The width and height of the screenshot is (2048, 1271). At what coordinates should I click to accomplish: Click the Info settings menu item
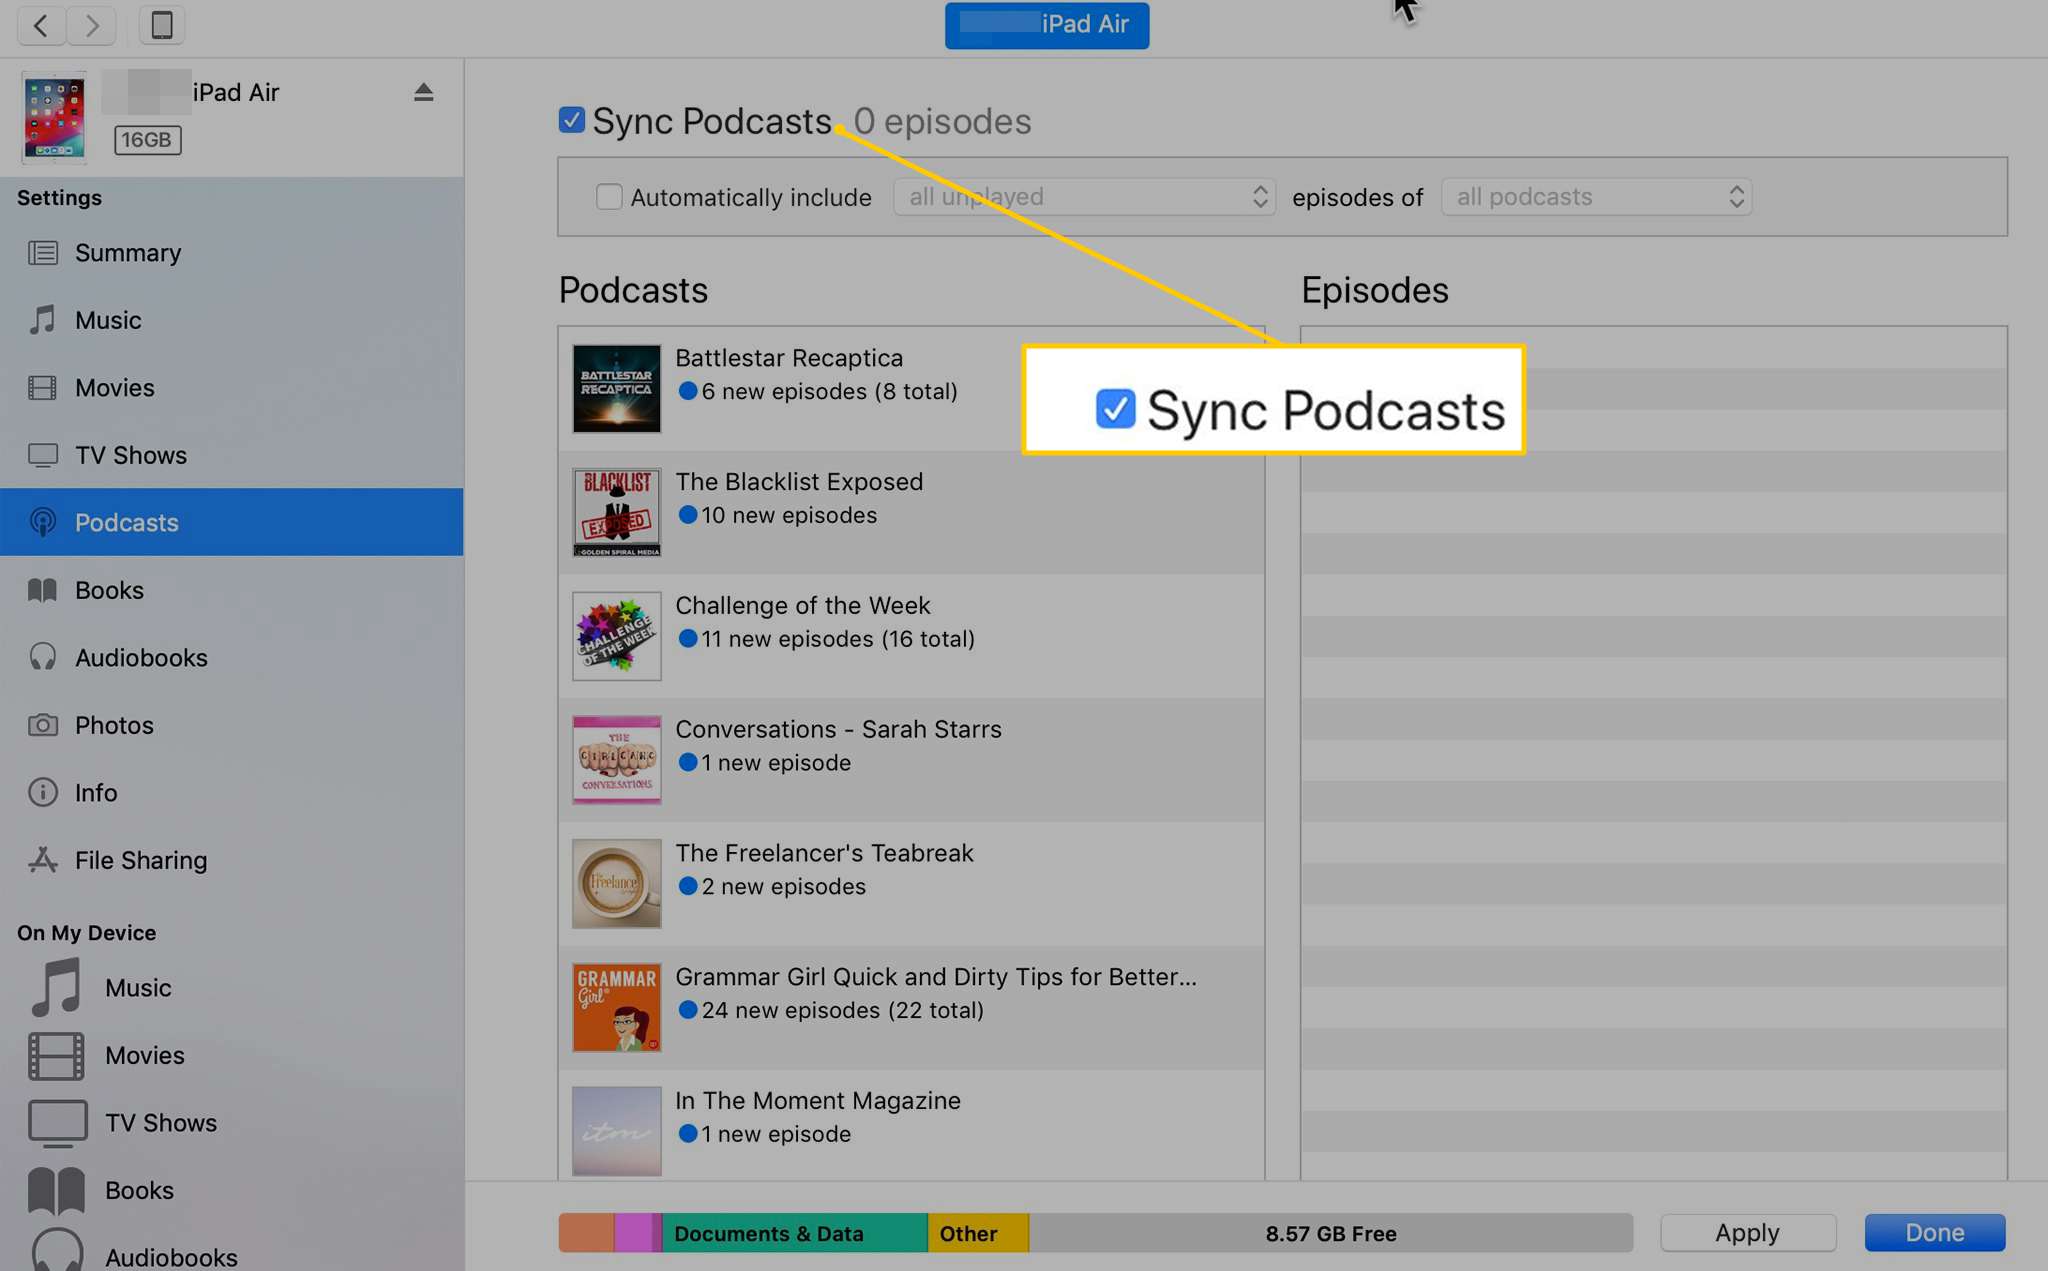click(x=95, y=791)
